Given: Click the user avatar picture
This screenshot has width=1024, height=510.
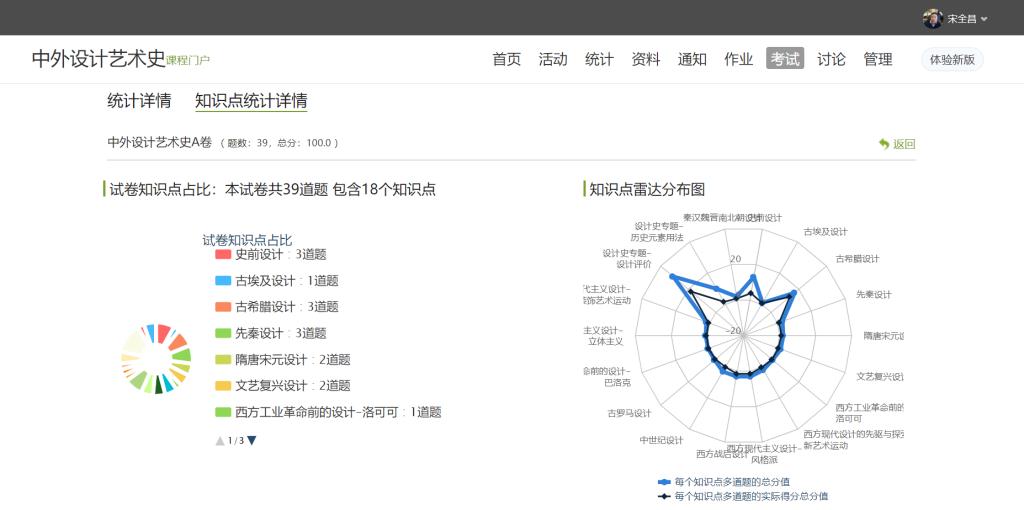Looking at the screenshot, I should (932, 18).
